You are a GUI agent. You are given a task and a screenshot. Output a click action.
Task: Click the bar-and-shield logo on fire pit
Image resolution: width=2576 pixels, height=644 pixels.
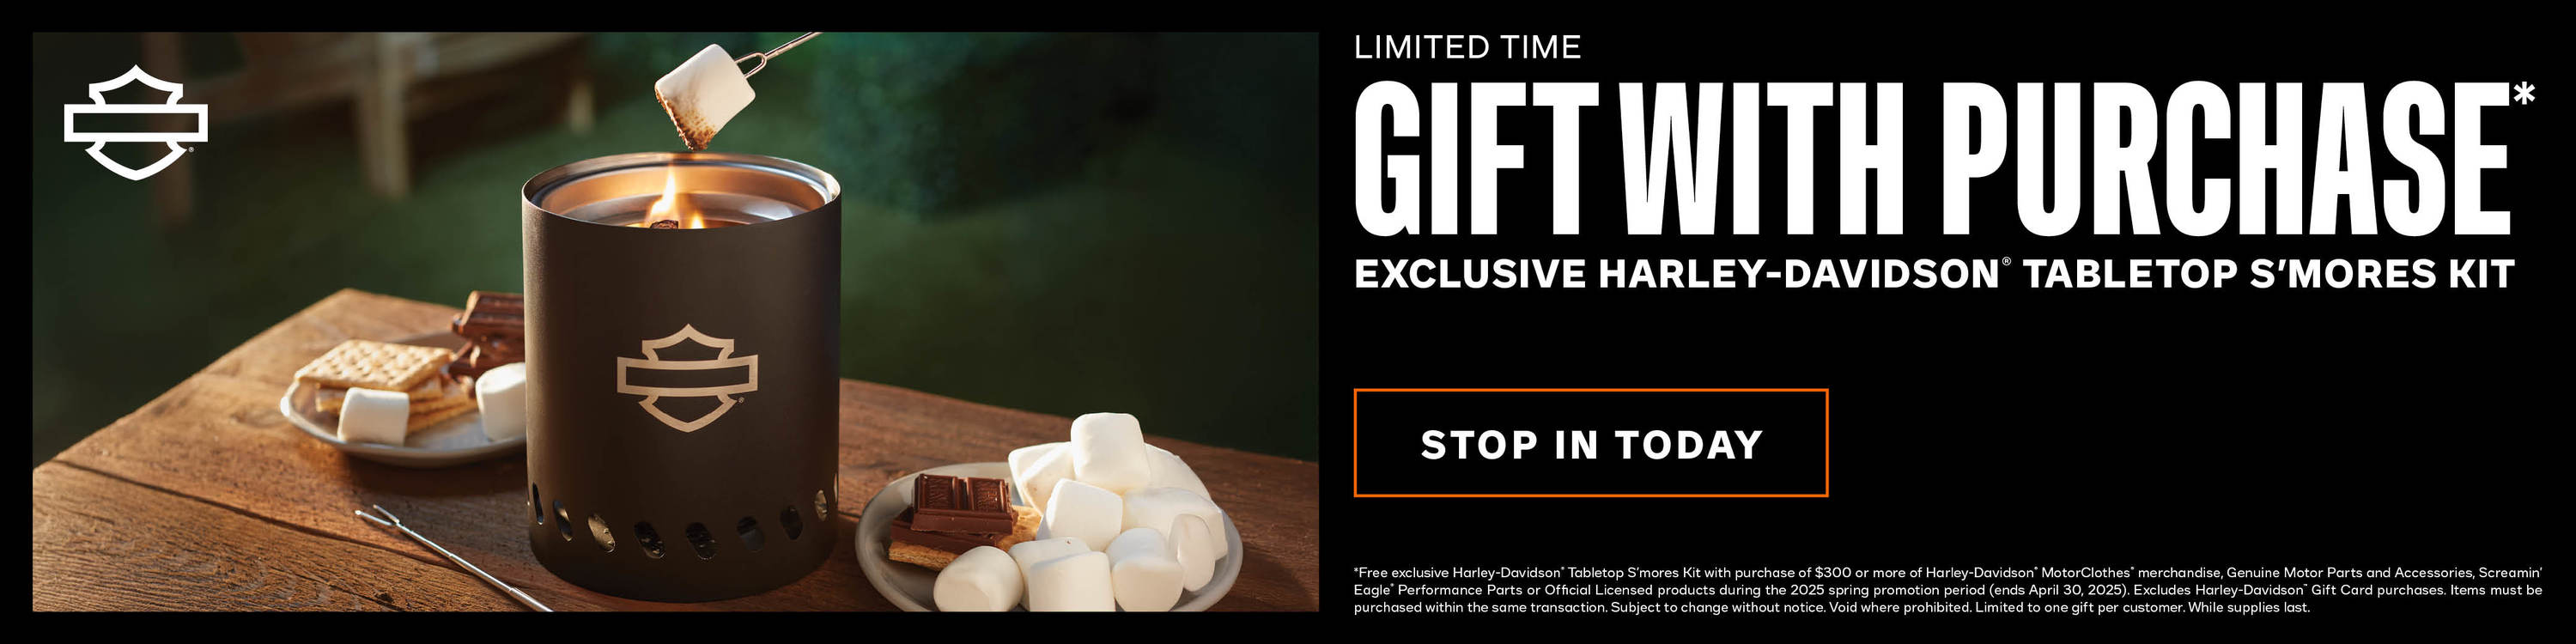687,378
